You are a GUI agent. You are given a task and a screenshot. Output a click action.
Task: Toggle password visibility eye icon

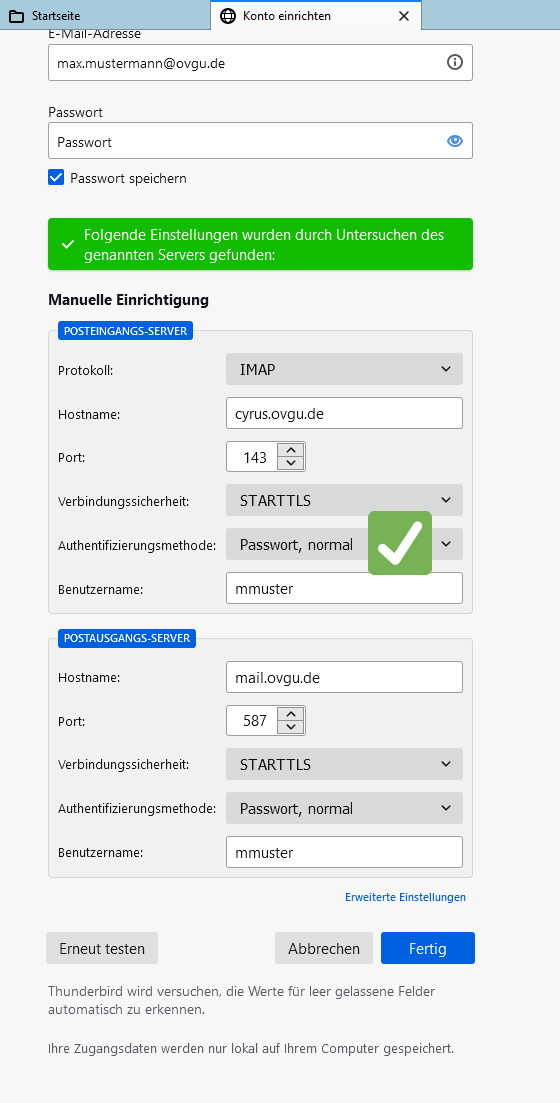point(455,141)
